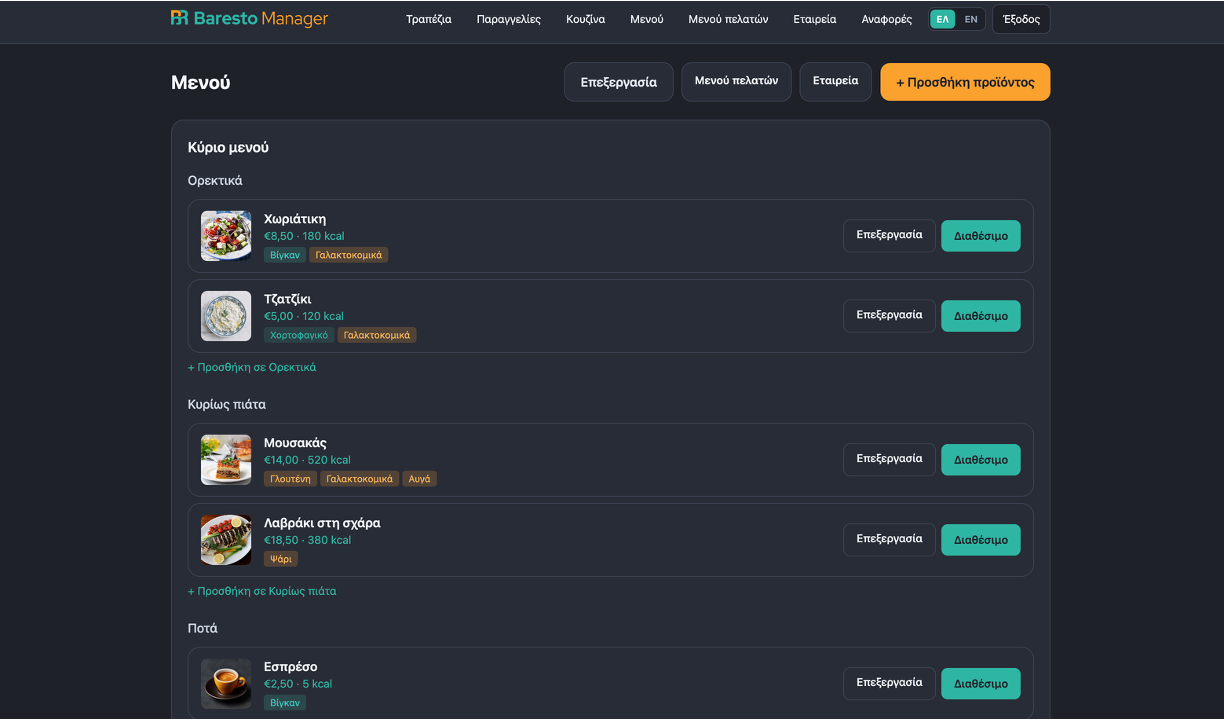The image size is (1224, 720).
Task: Edit the Εσπρέσο item
Action: 889,684
